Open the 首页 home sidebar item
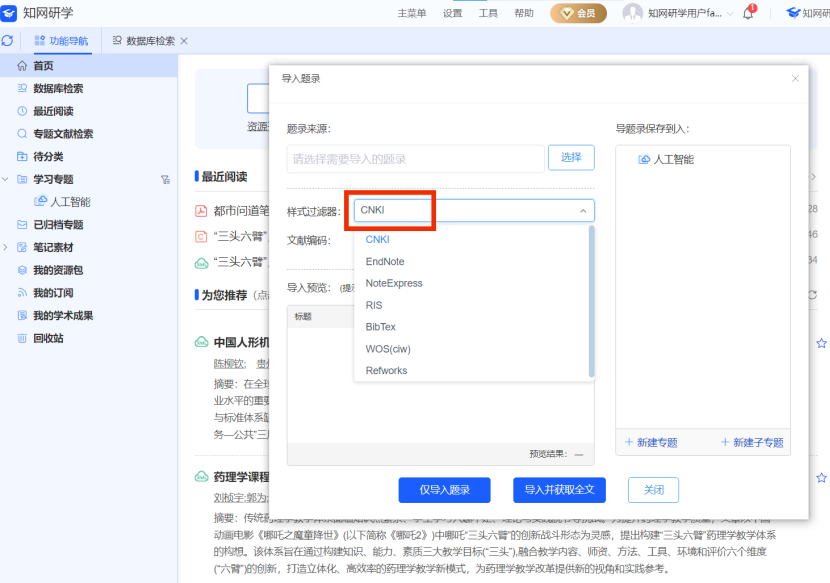Image resolution: width=830 pixels, height=583 pixels. pos(42,65)
